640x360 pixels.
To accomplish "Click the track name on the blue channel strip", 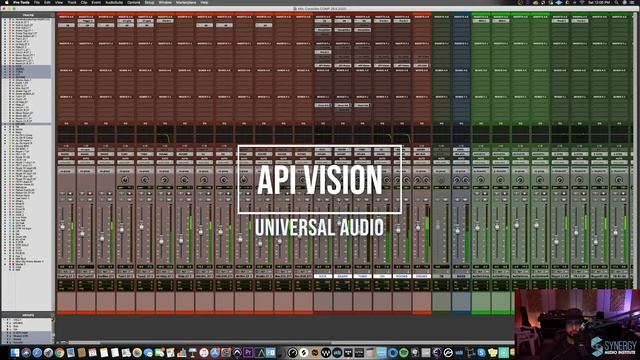I will [461, 276].
